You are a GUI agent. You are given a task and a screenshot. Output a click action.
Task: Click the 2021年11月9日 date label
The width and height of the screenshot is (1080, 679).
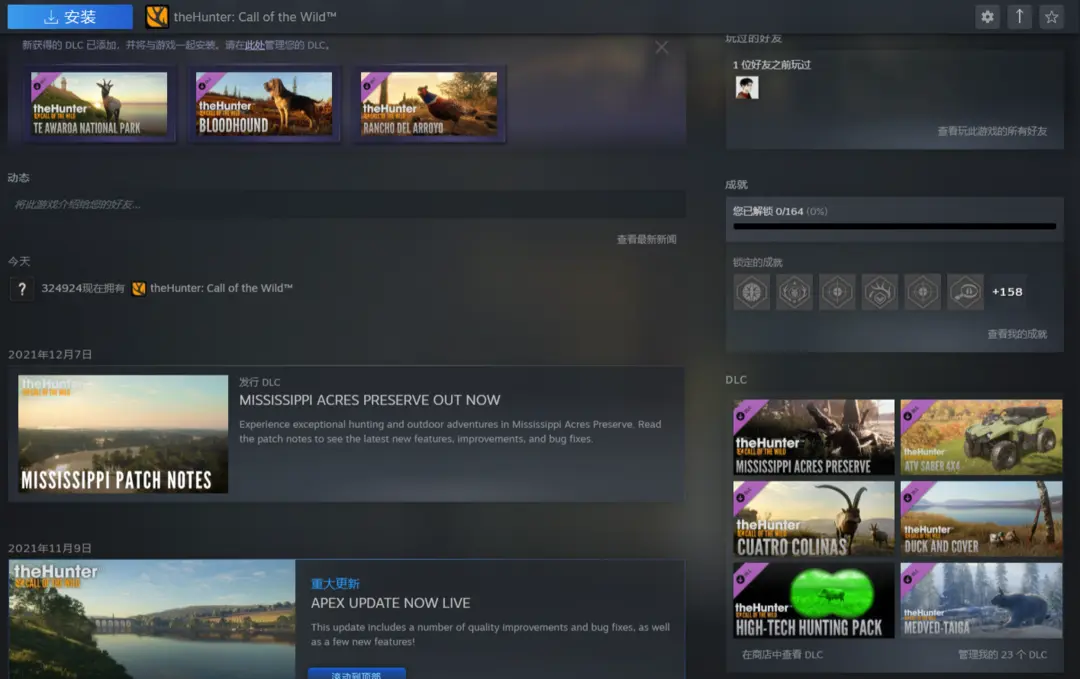point(50,549)
